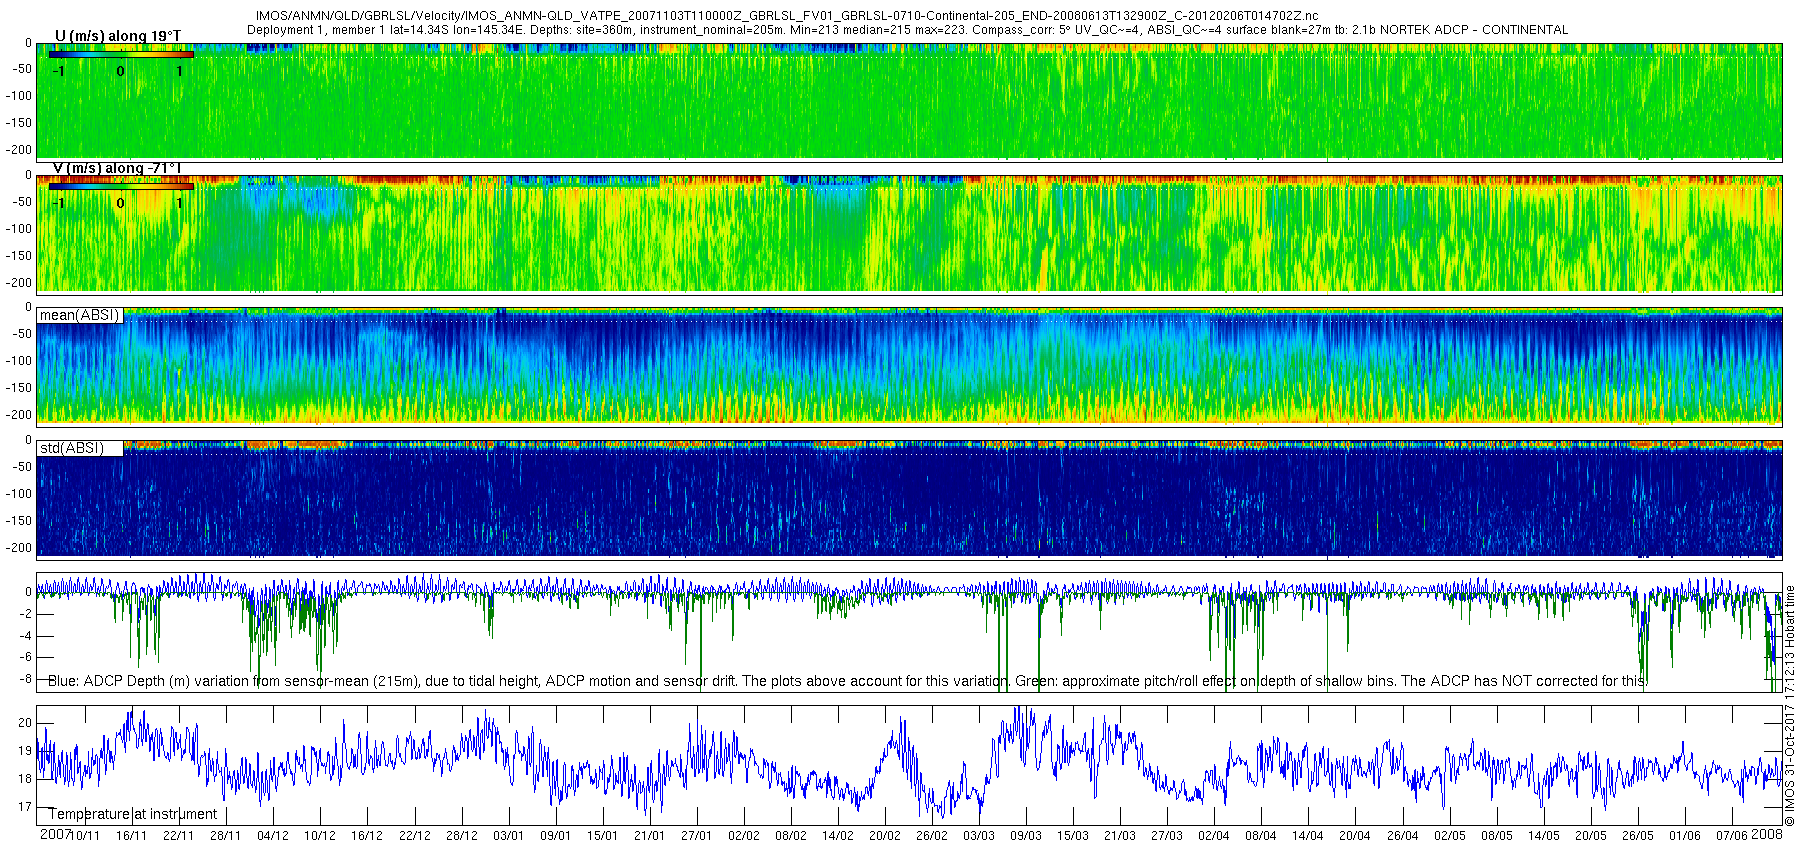Click the -8 tick on ADCP depth variation axis
1800x850 pixels.
[x=25, y=679]
